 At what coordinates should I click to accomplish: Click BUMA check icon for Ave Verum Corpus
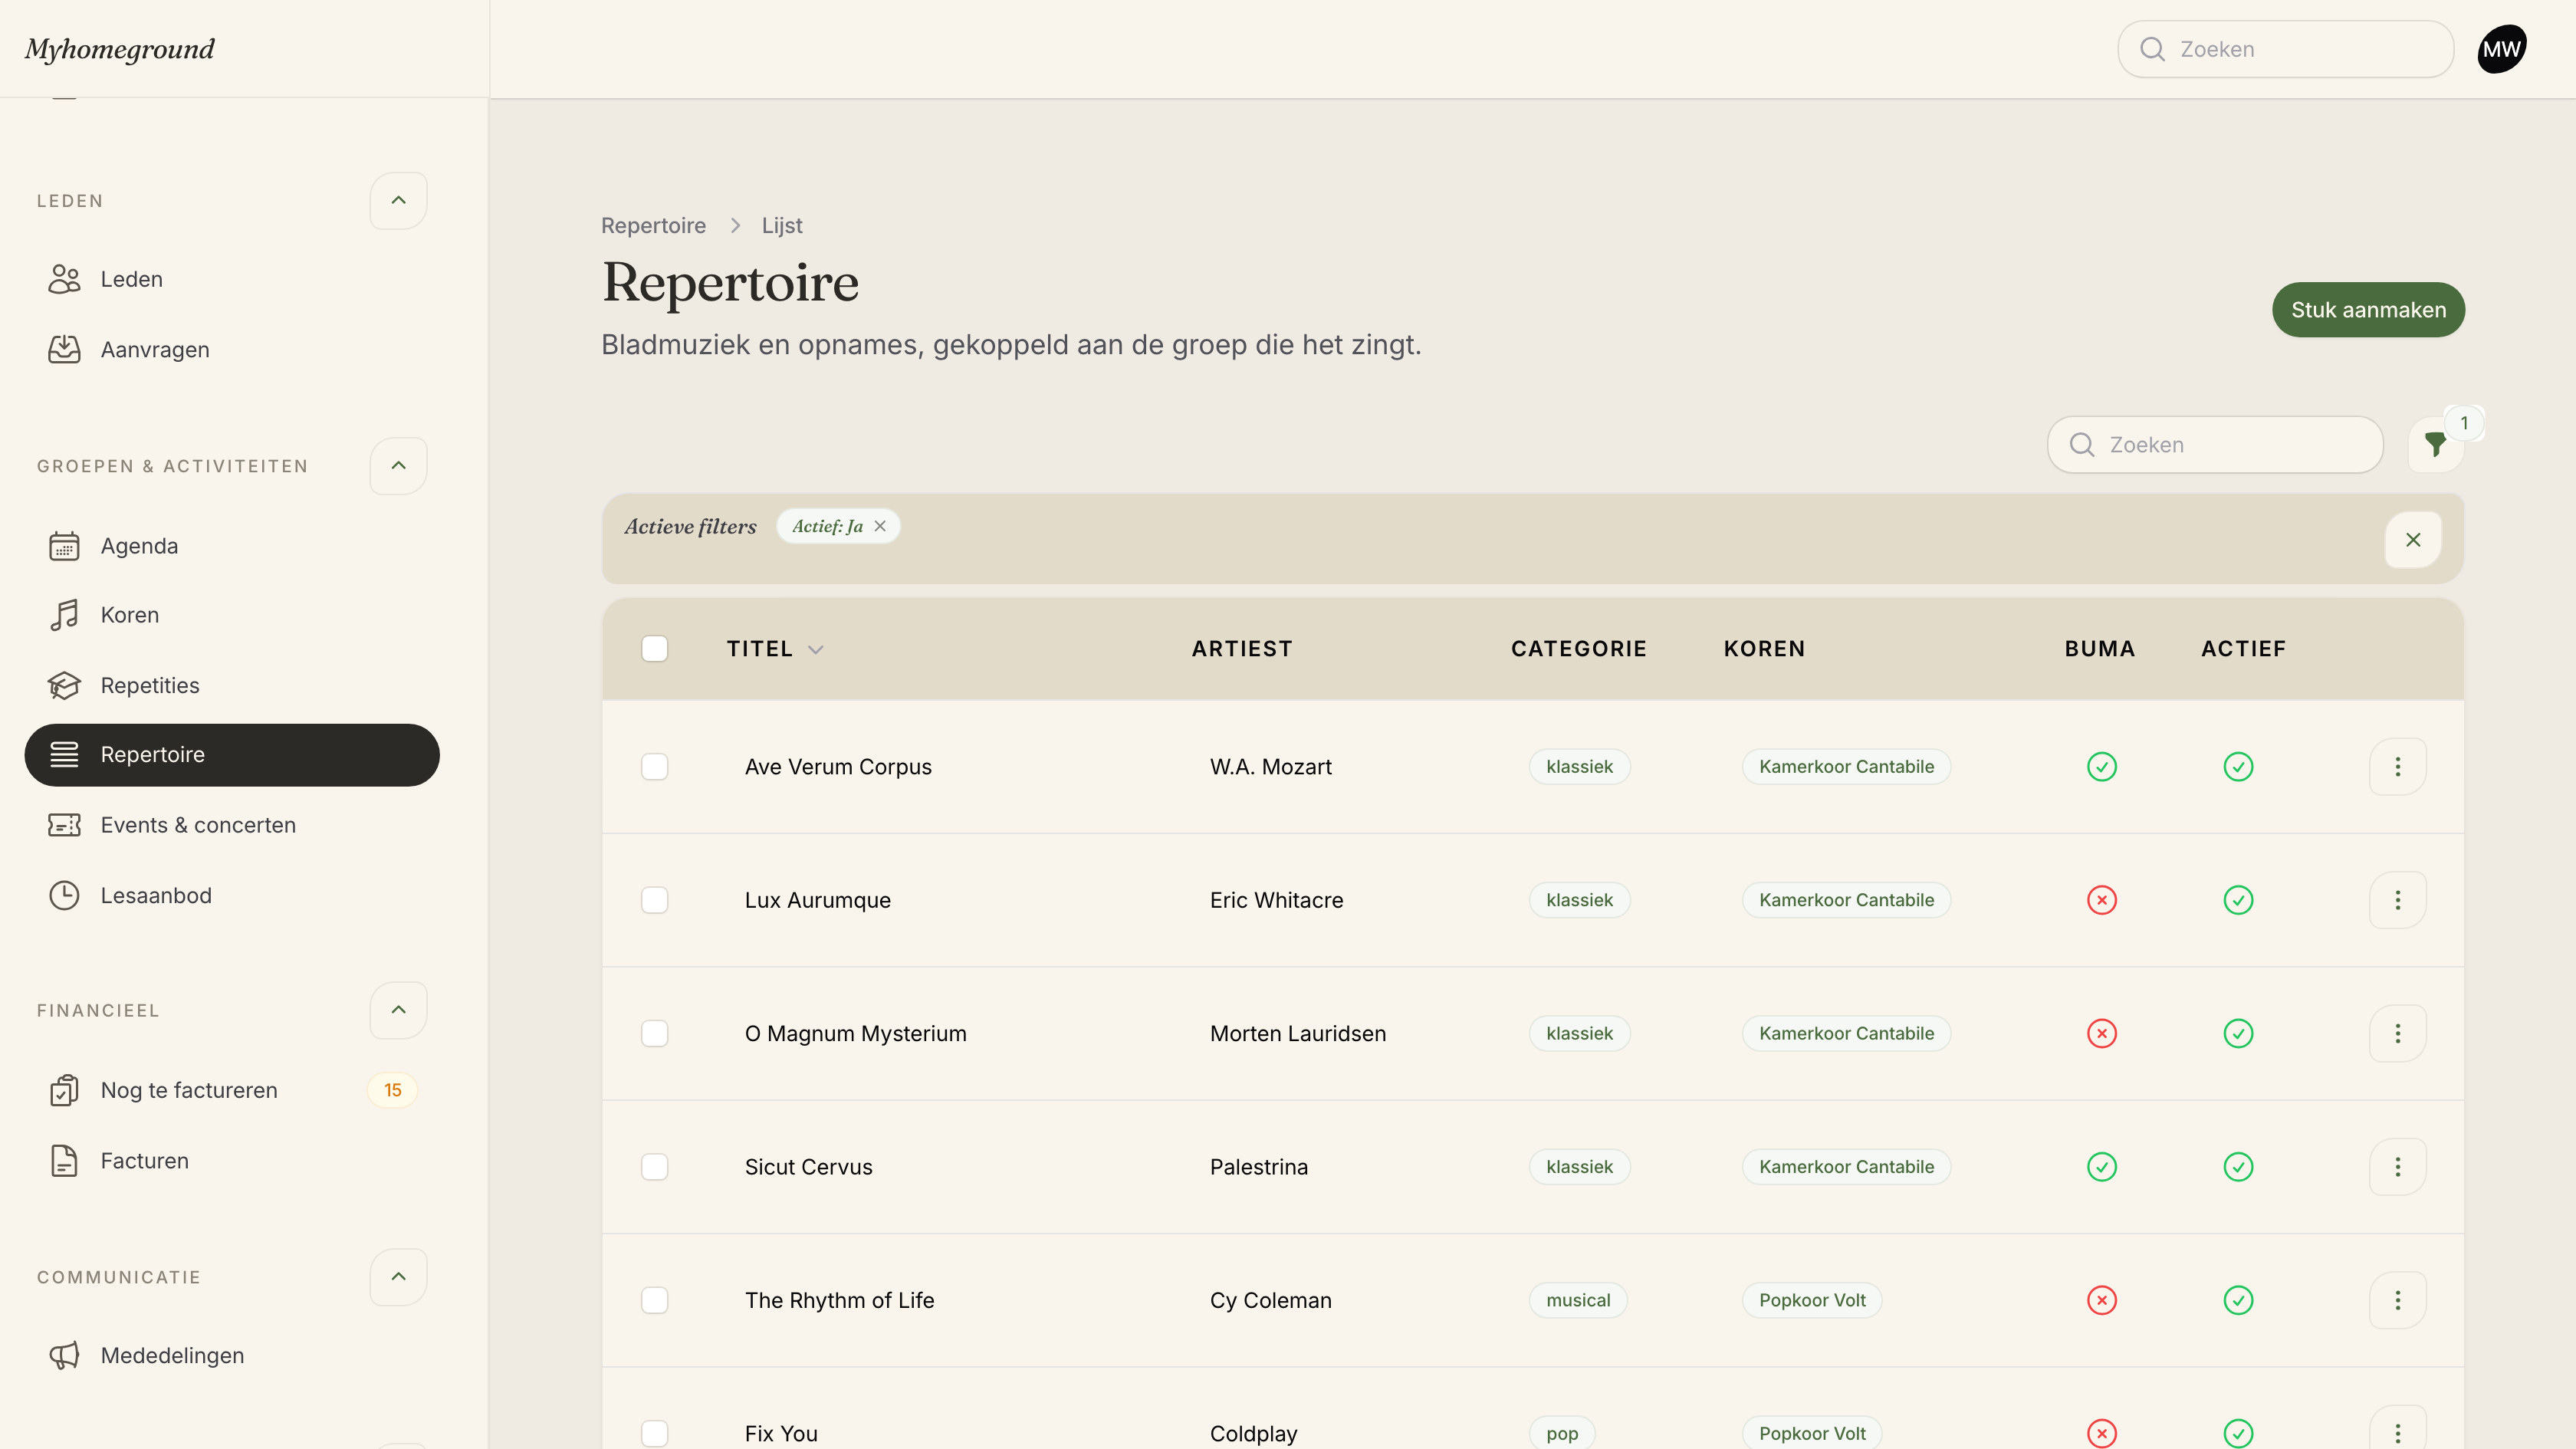pos(2102,767)
